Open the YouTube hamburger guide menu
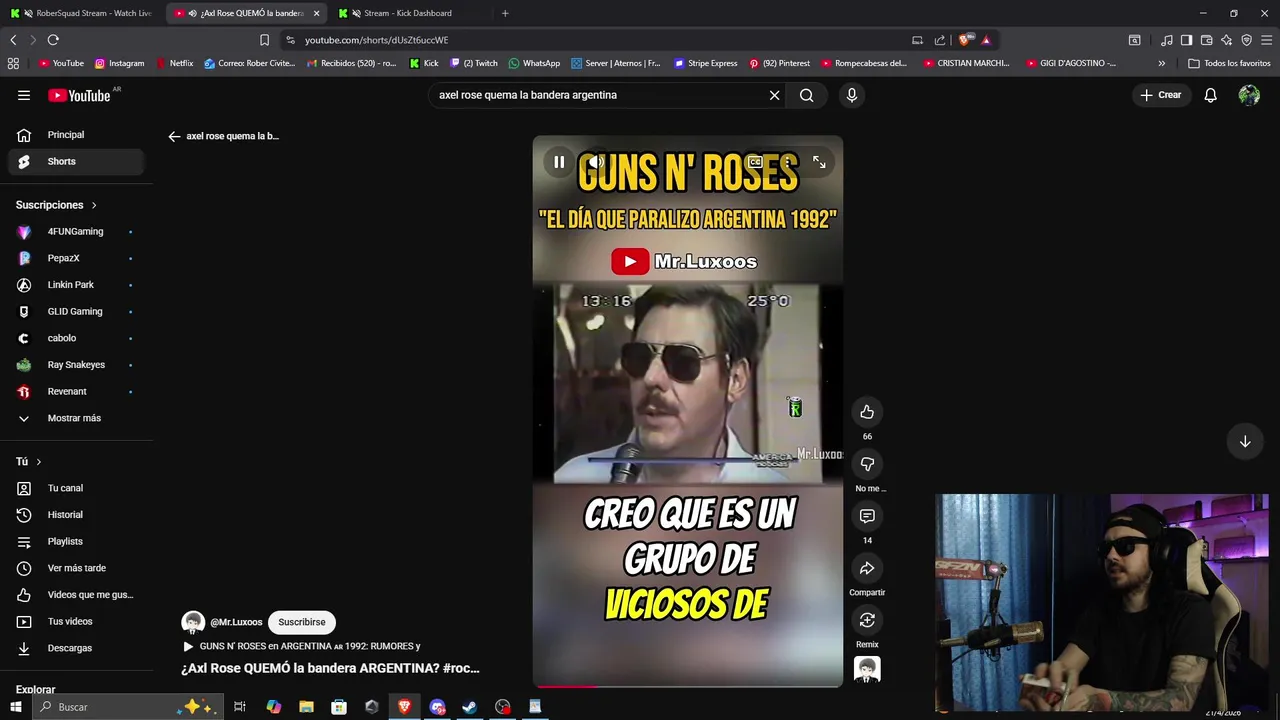The image size is (1280, 720). 24,95
